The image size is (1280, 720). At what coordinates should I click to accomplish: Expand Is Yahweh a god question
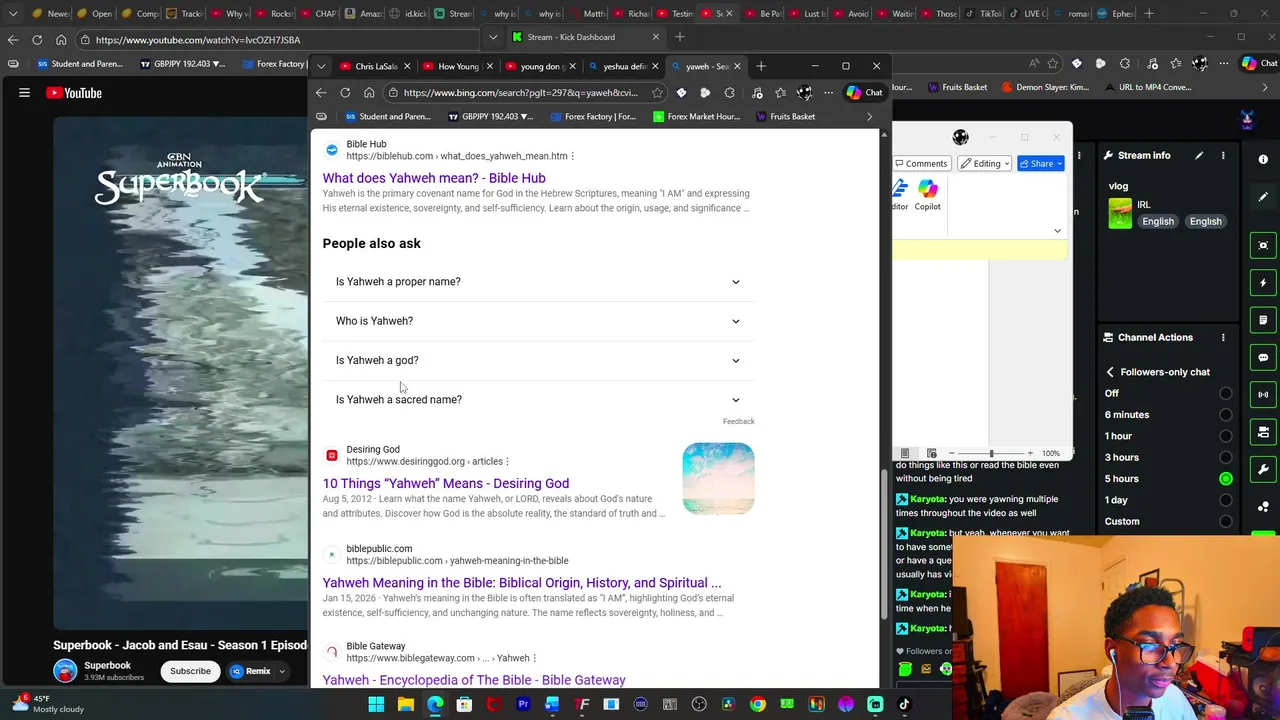(x=538, y=360)
